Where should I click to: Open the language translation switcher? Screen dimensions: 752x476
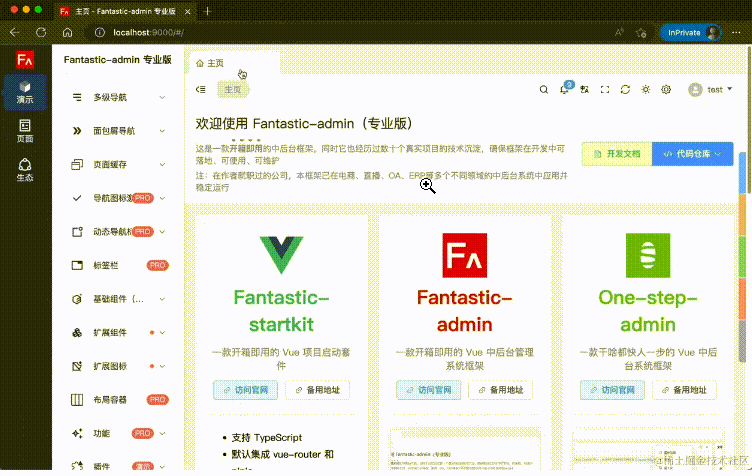pos(584,90)
